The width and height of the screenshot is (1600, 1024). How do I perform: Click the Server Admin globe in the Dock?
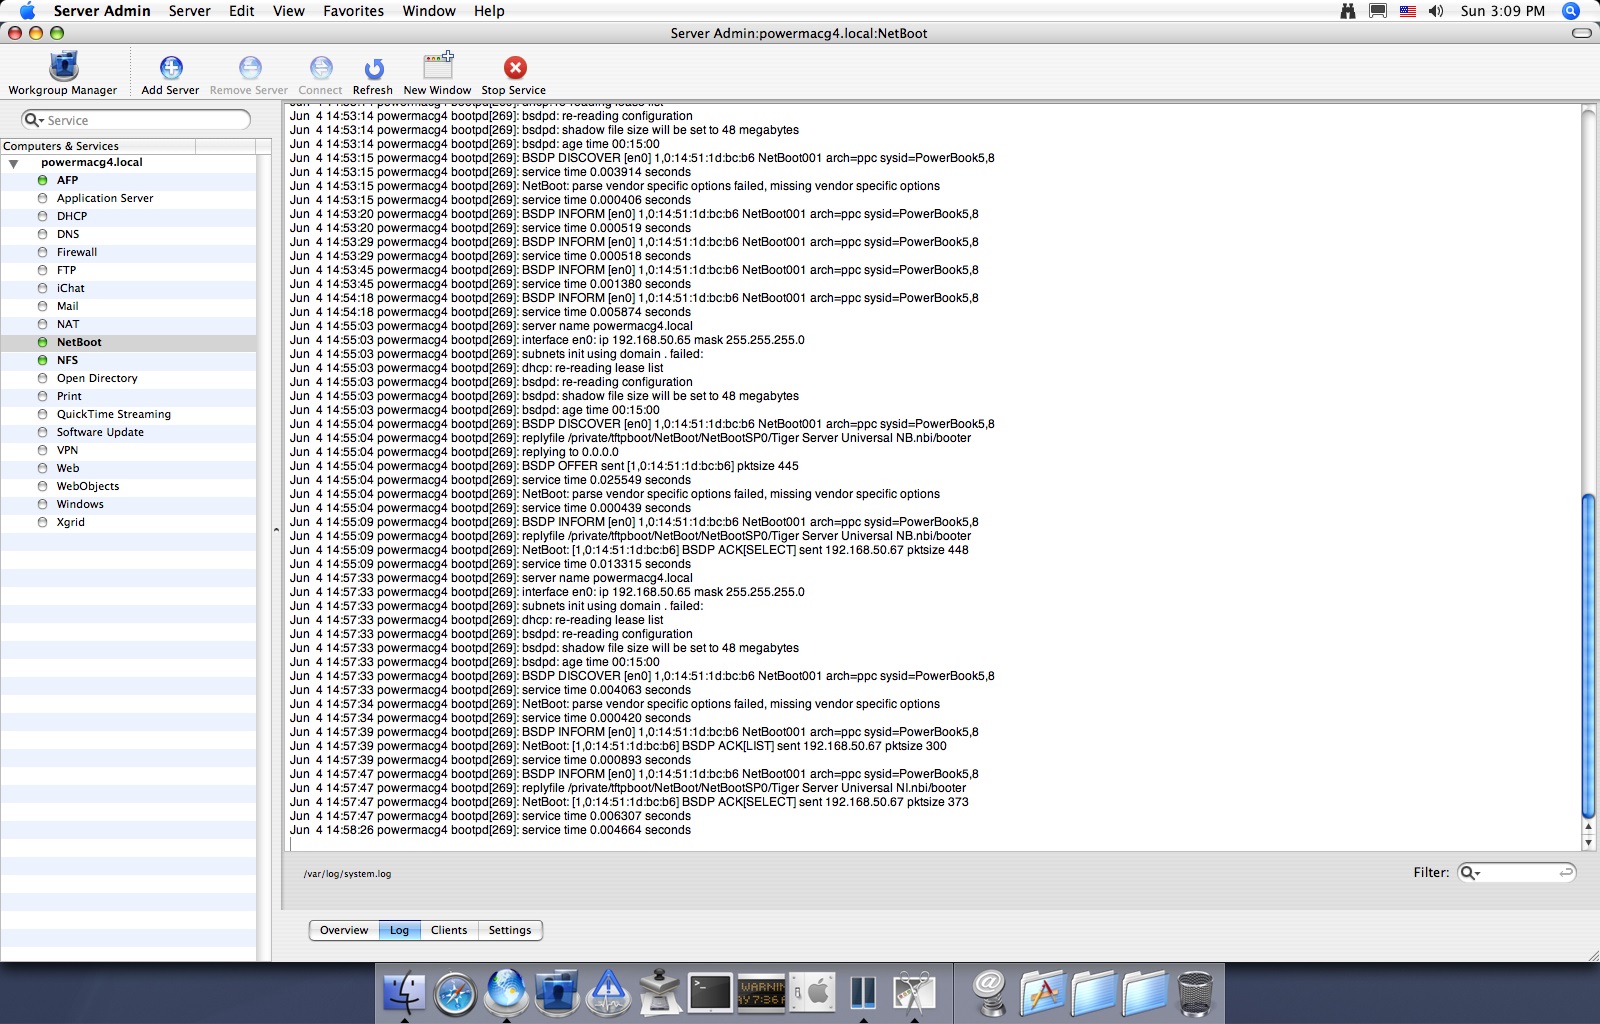(506, 991)
